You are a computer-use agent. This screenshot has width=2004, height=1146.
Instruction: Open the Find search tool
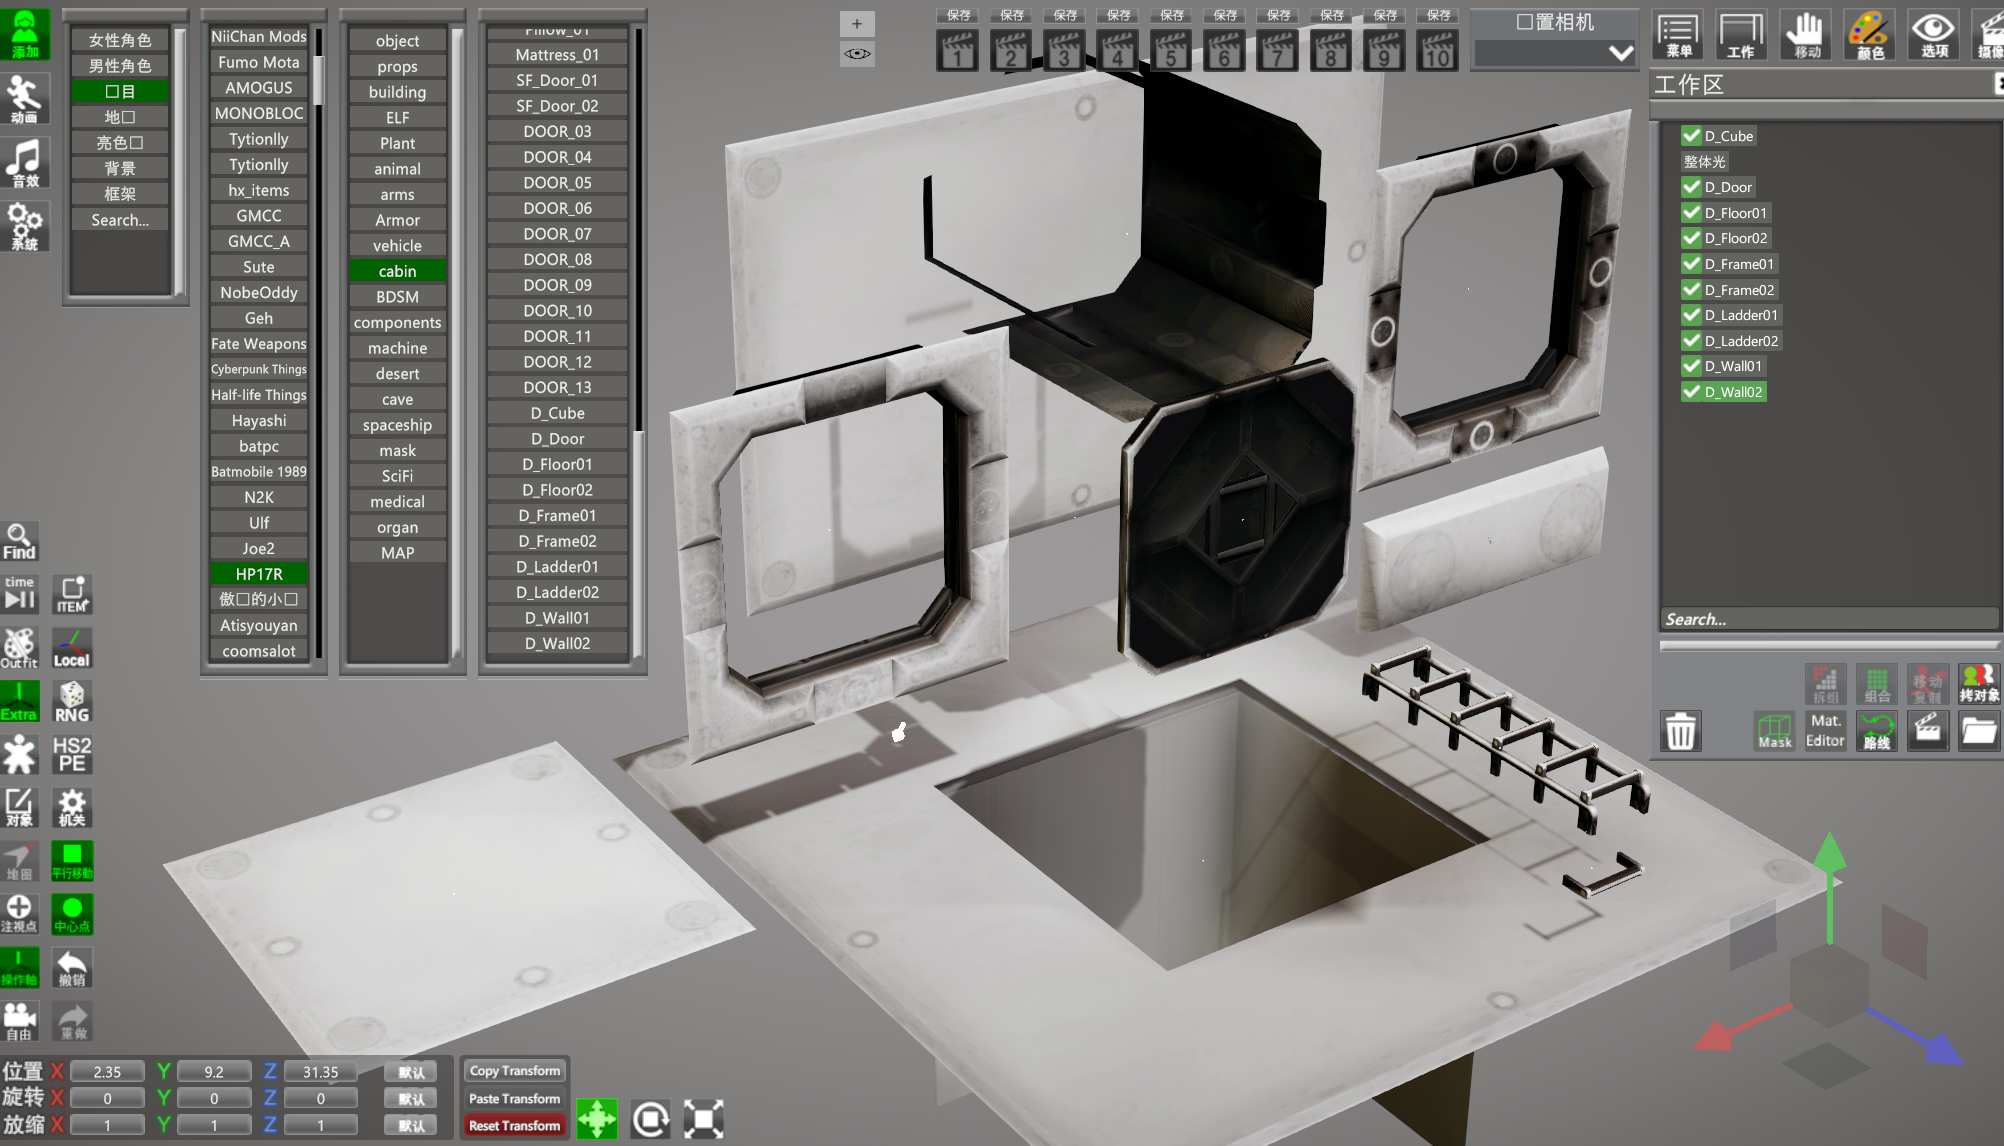(x=19, y=541)
